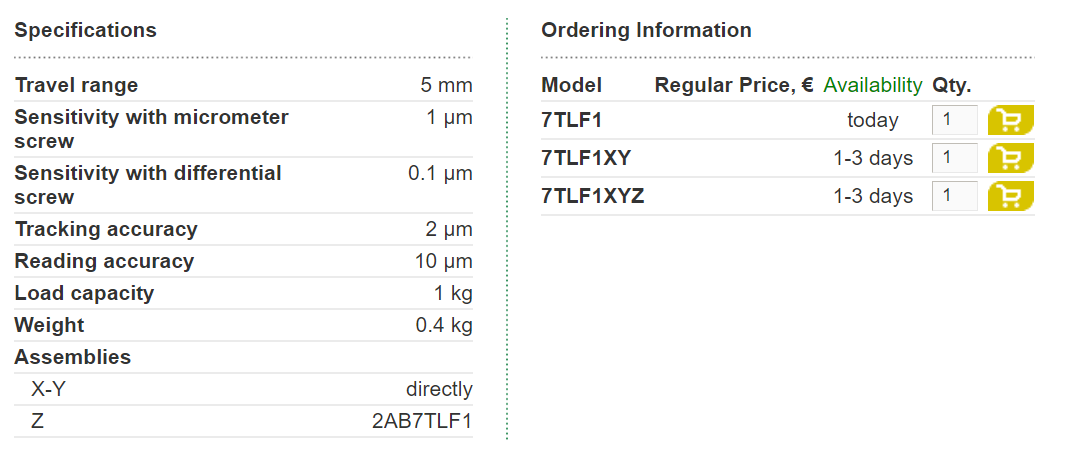Click the X-Y assembly "directly" value
Screen dimensions: 1069x459
pos(439,389)
